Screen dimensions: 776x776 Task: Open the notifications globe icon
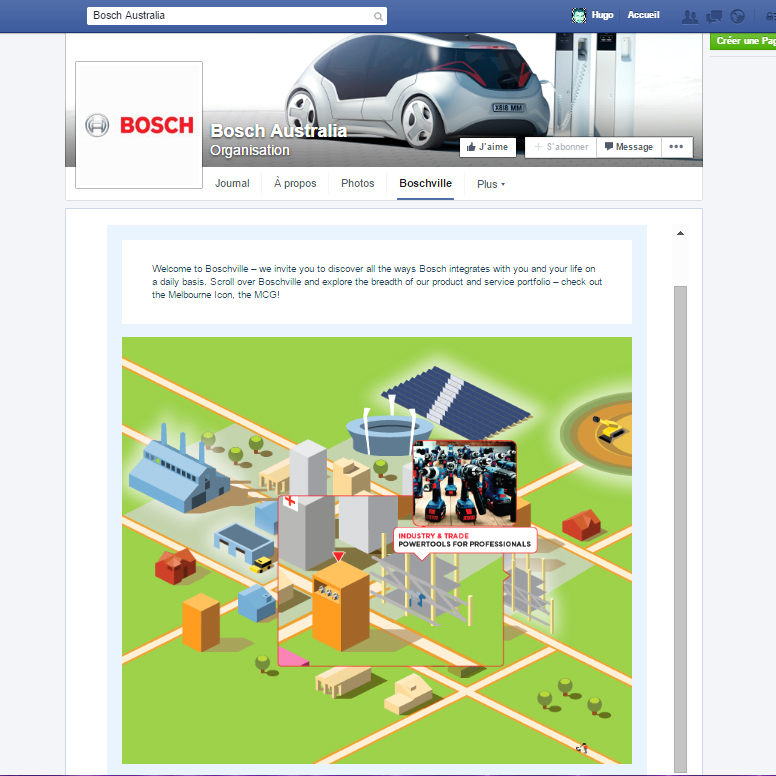tap(738, 16)
